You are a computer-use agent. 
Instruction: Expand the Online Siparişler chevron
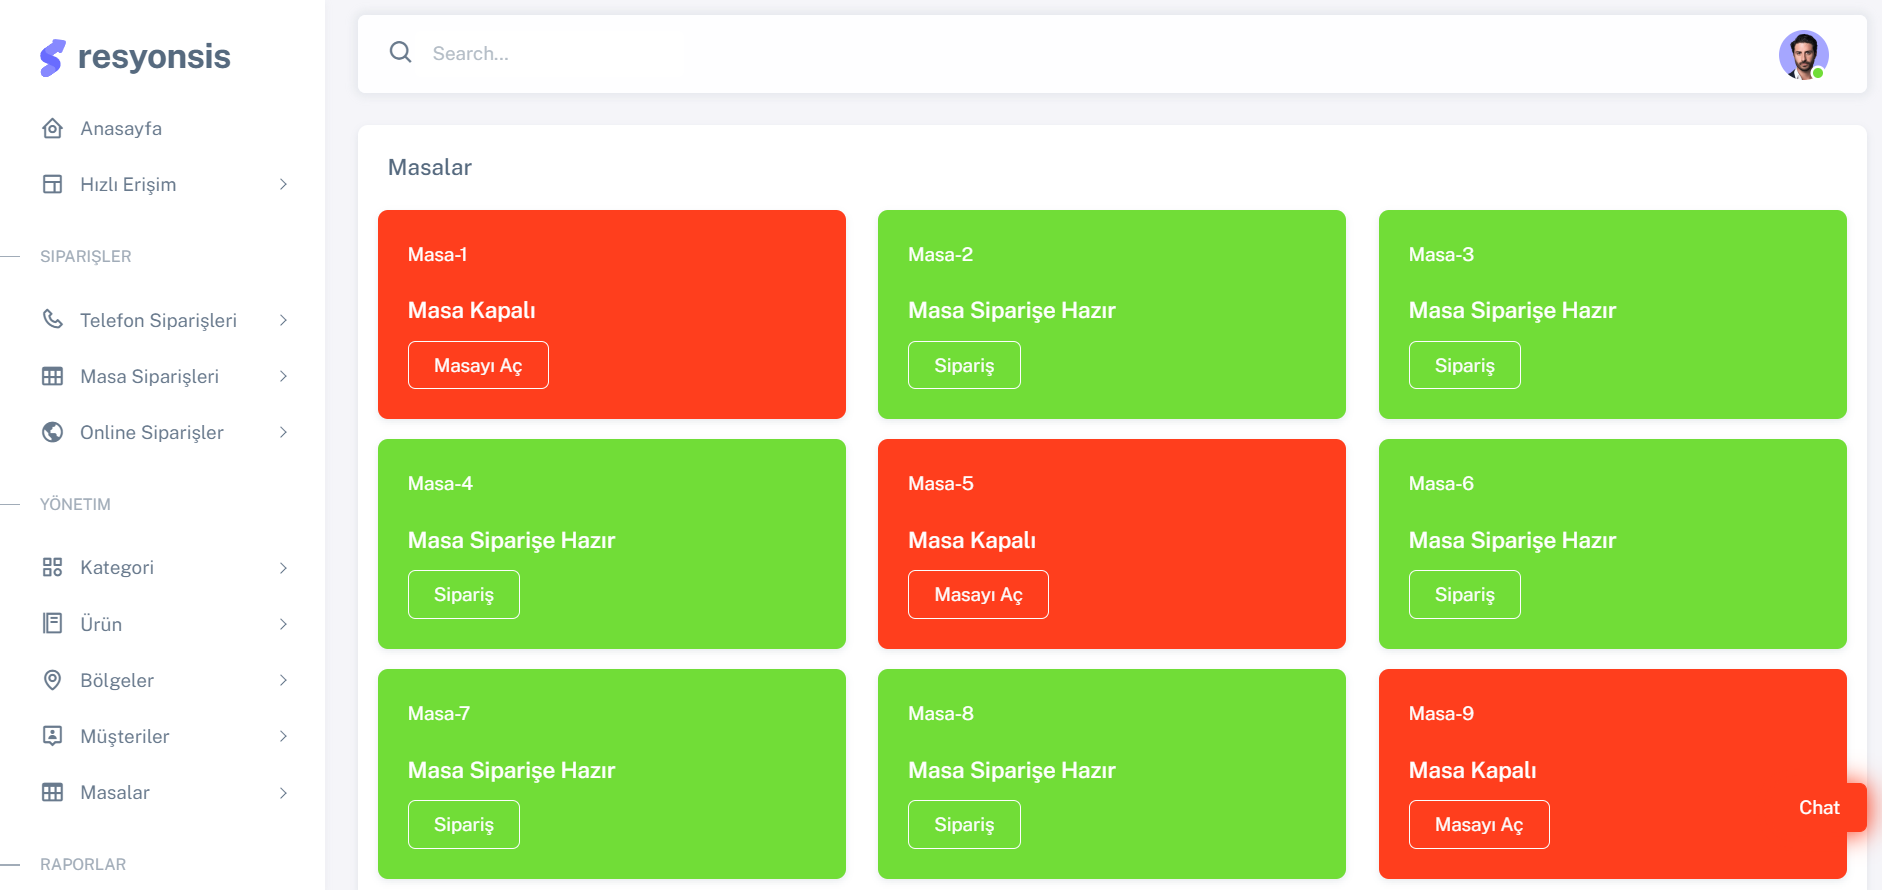pyautogui.click(x=284, y=432)
